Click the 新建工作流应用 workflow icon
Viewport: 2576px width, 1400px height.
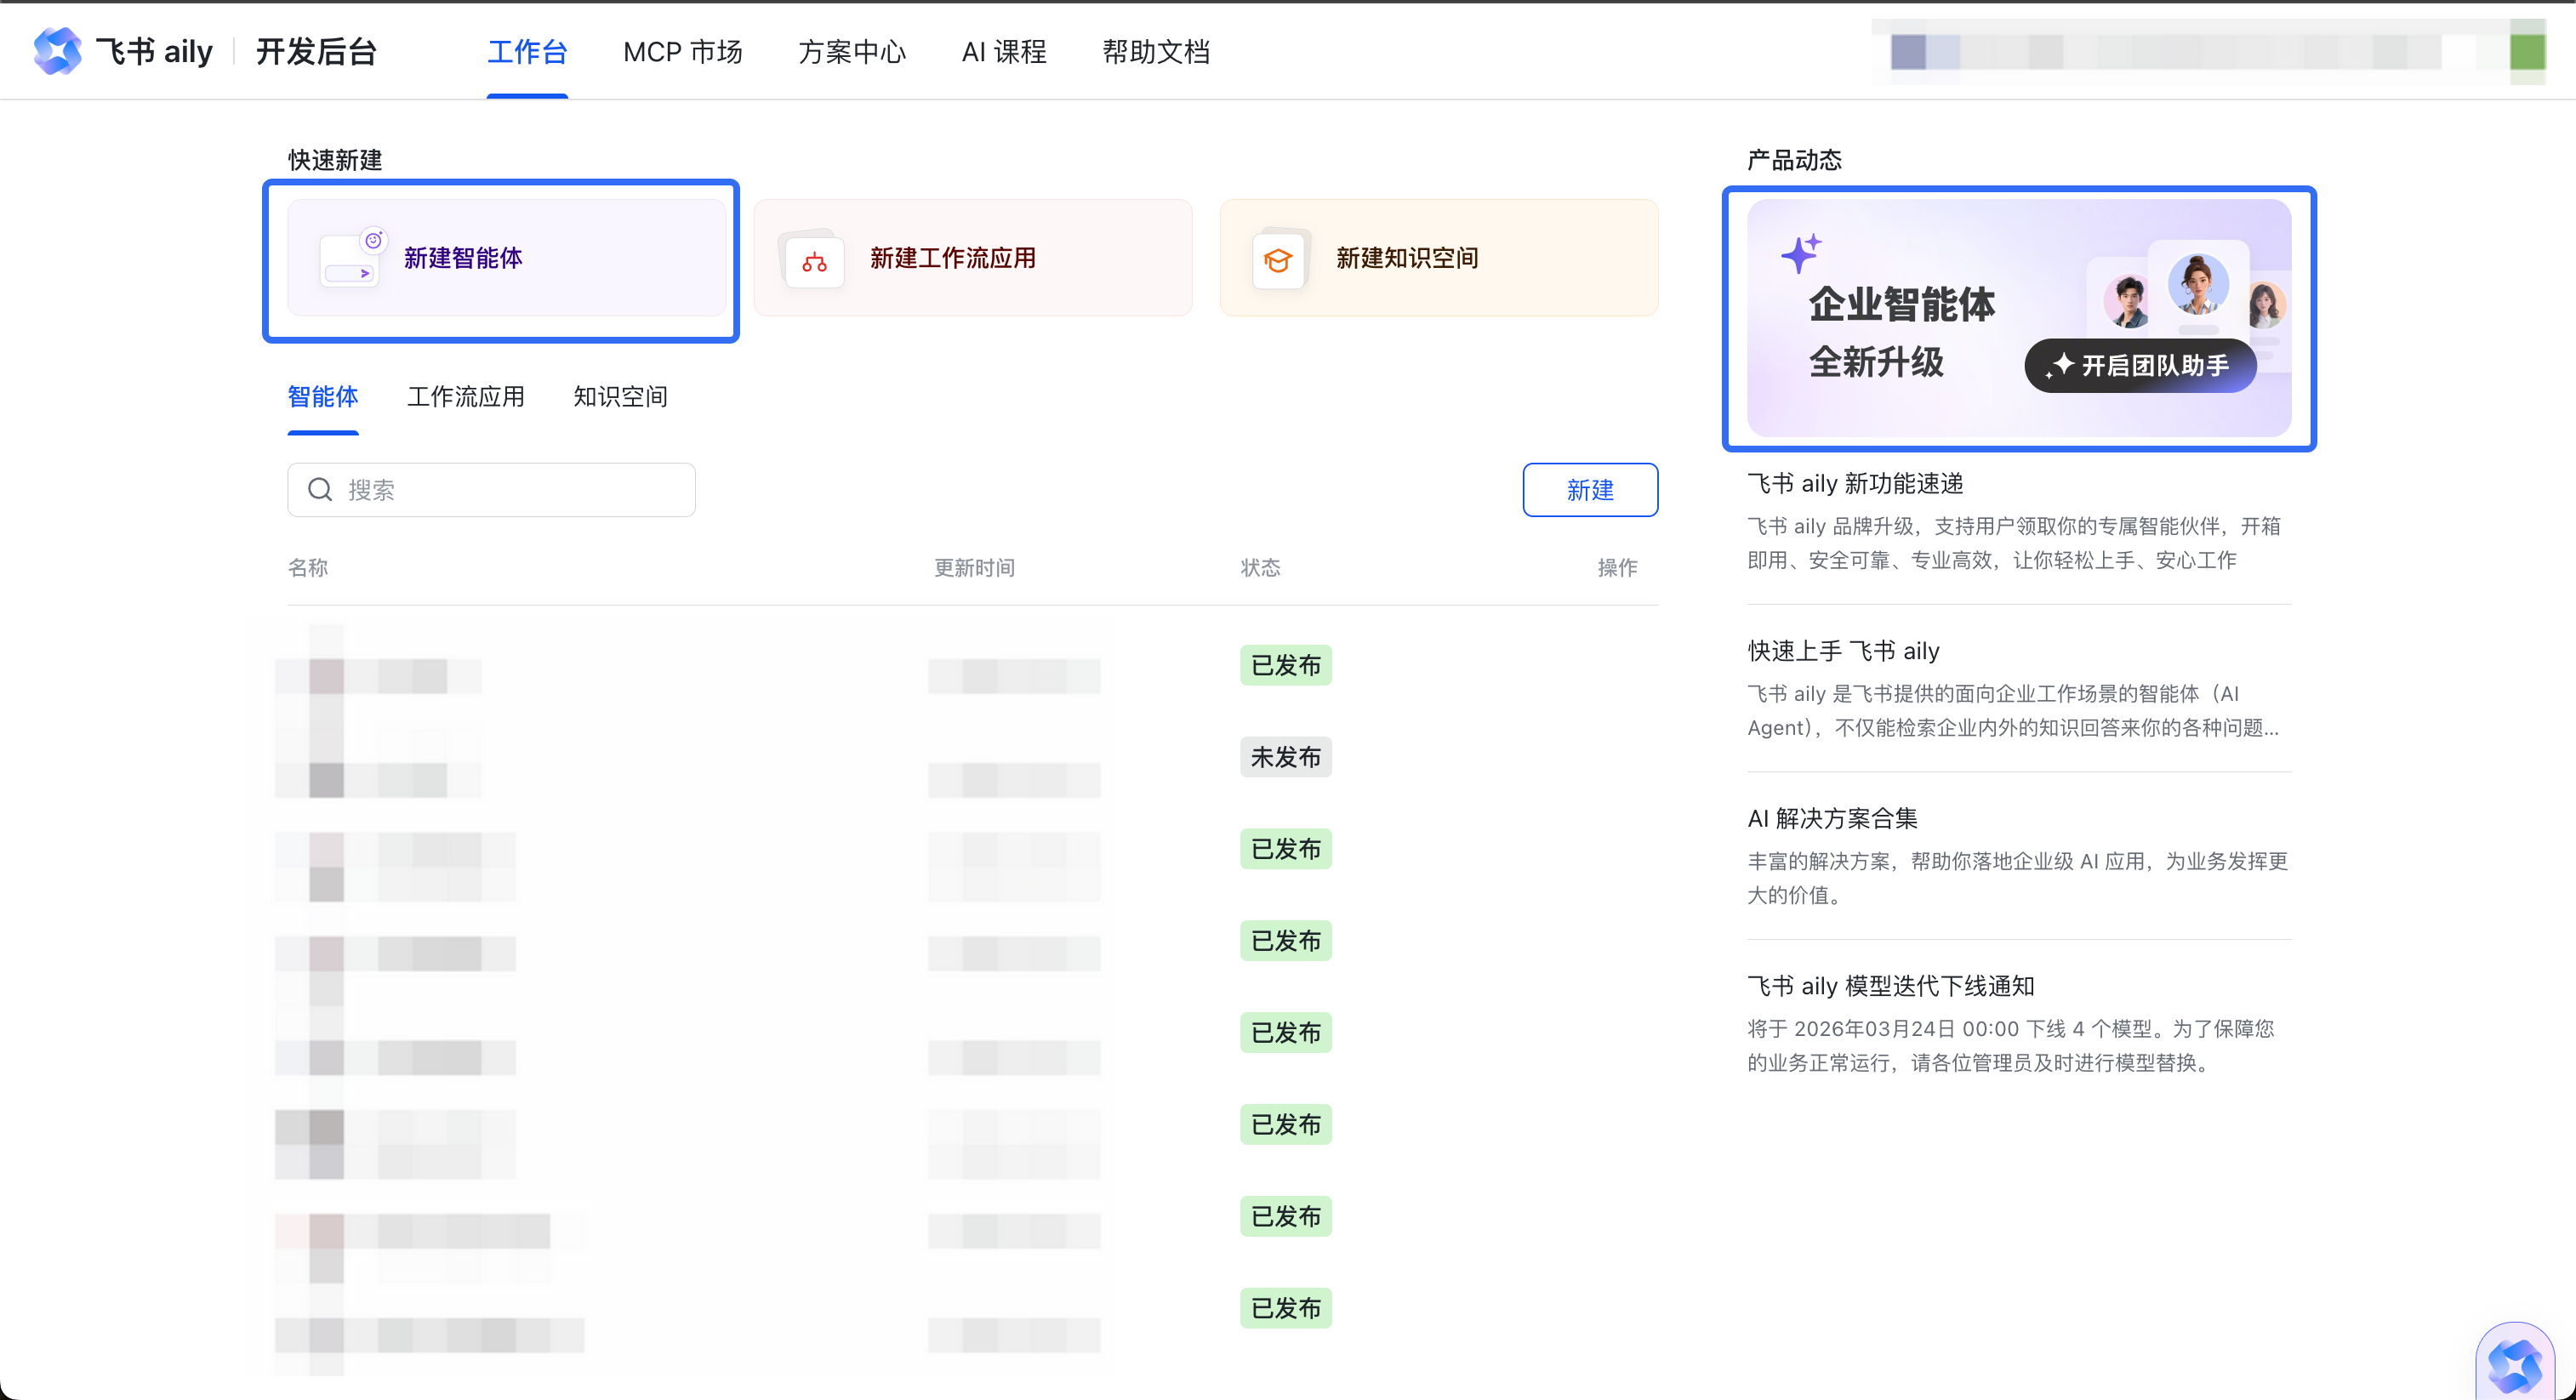pyautogui.click(x=814, y=261)
